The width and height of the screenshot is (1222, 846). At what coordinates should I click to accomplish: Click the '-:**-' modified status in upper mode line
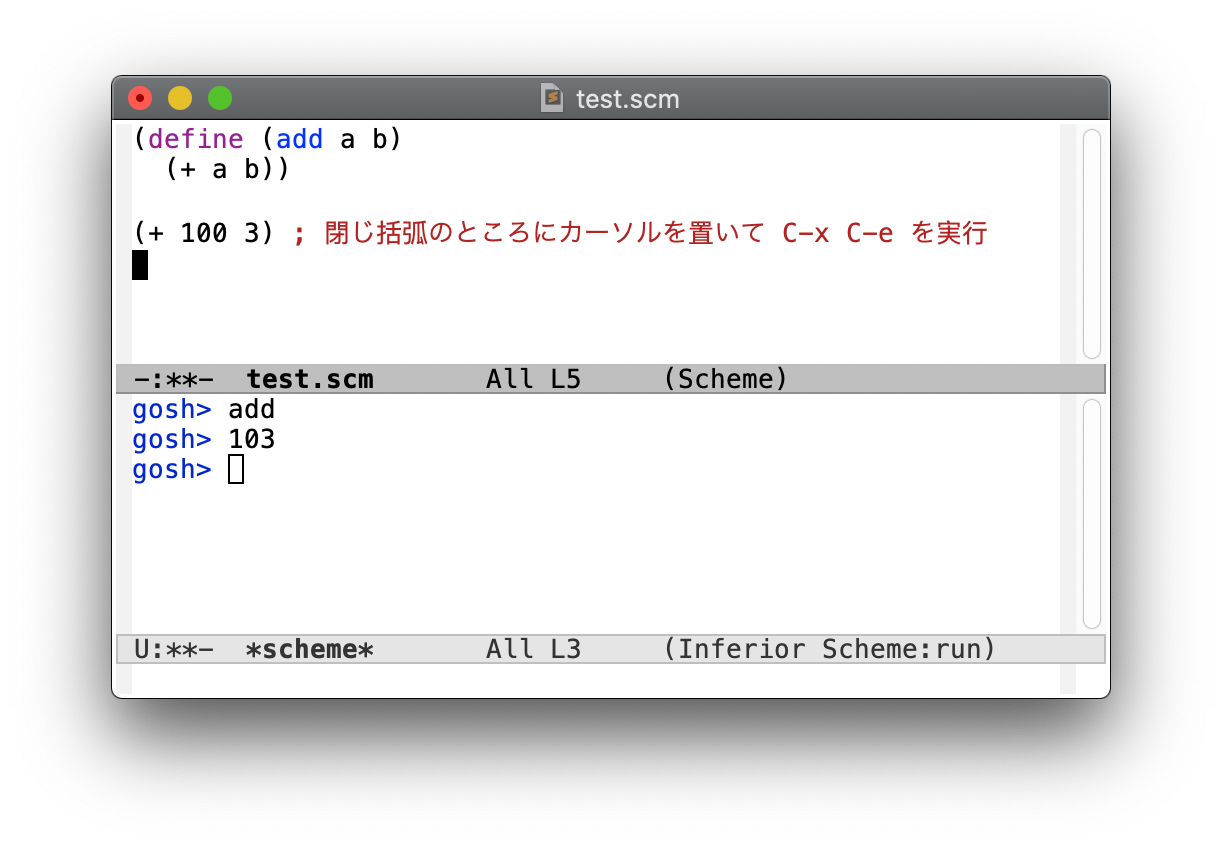click(x=173, y=380)
